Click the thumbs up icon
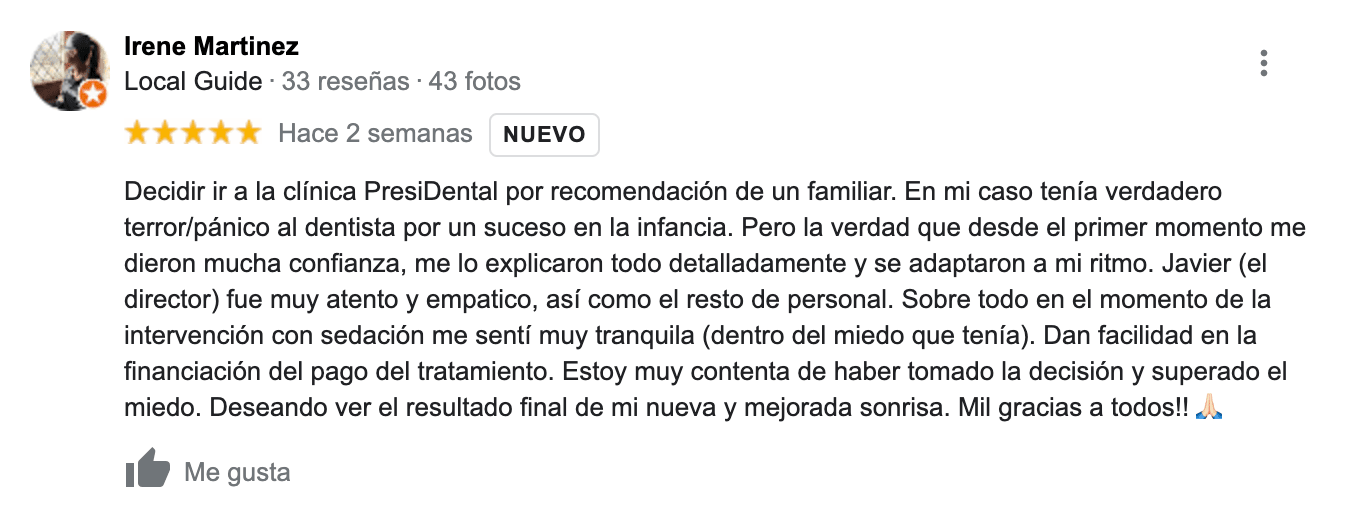The image size is (1350, 522). point(147,470)
